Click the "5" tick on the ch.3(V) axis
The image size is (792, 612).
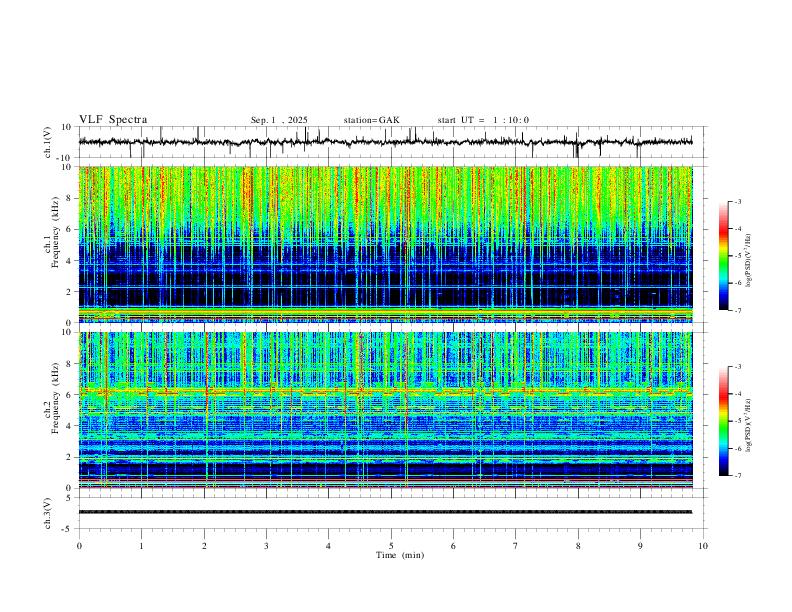69,497
